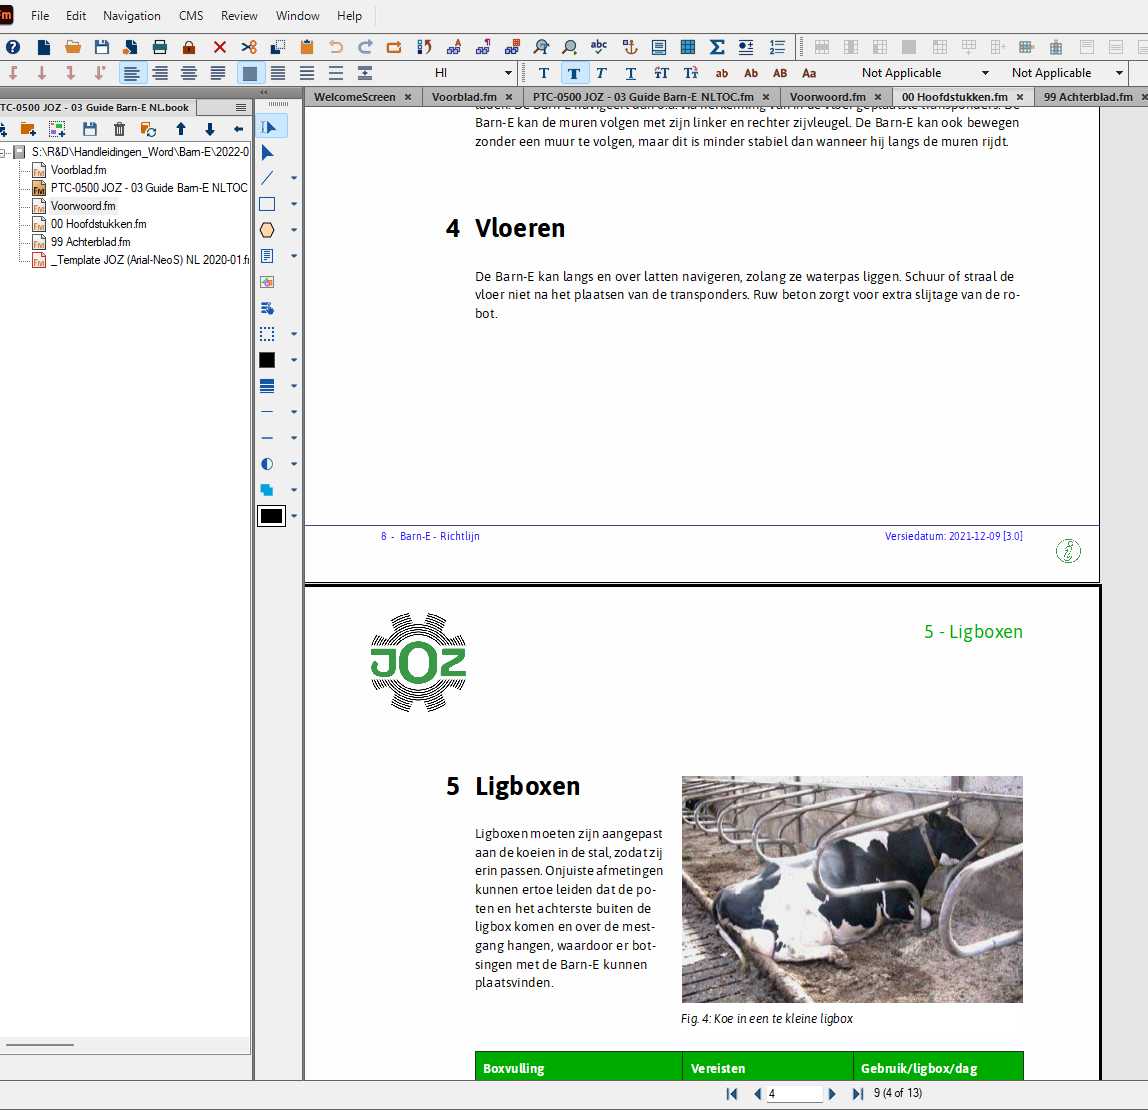Toggle italic formatting
The image size is (1148, 1110).
[x=600, y=73]
